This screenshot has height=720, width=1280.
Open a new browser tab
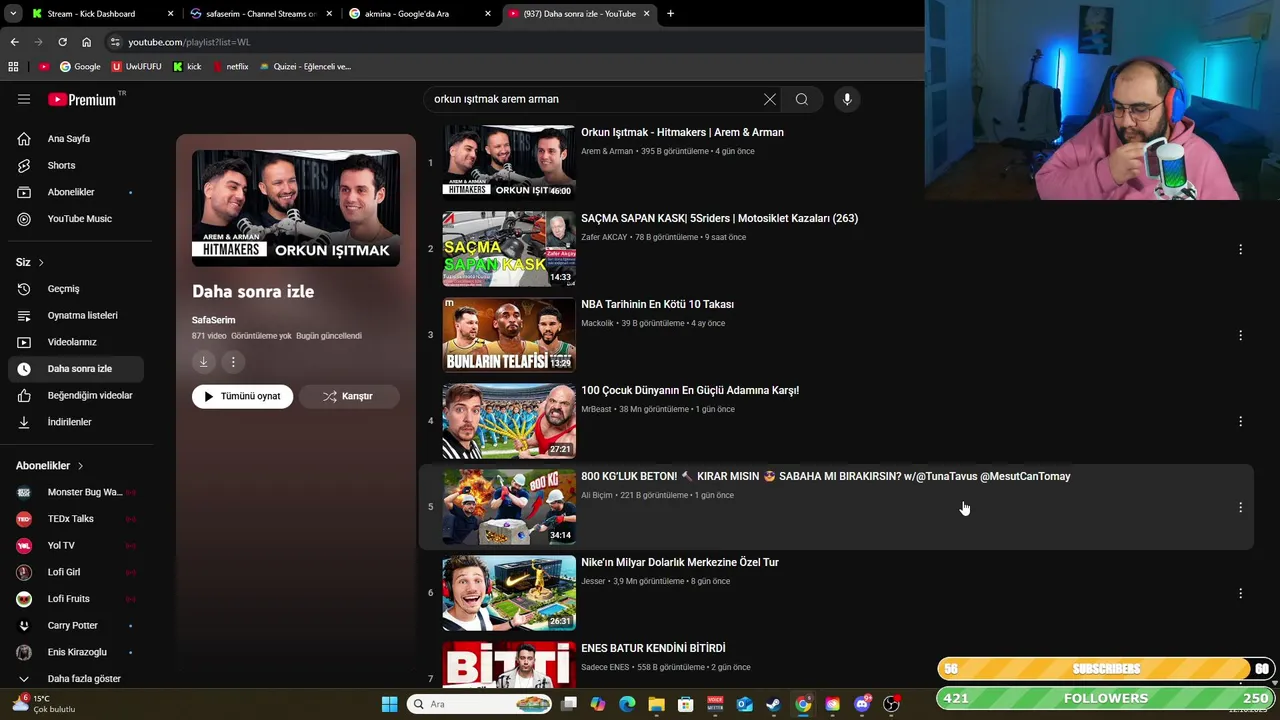[670, 14]
